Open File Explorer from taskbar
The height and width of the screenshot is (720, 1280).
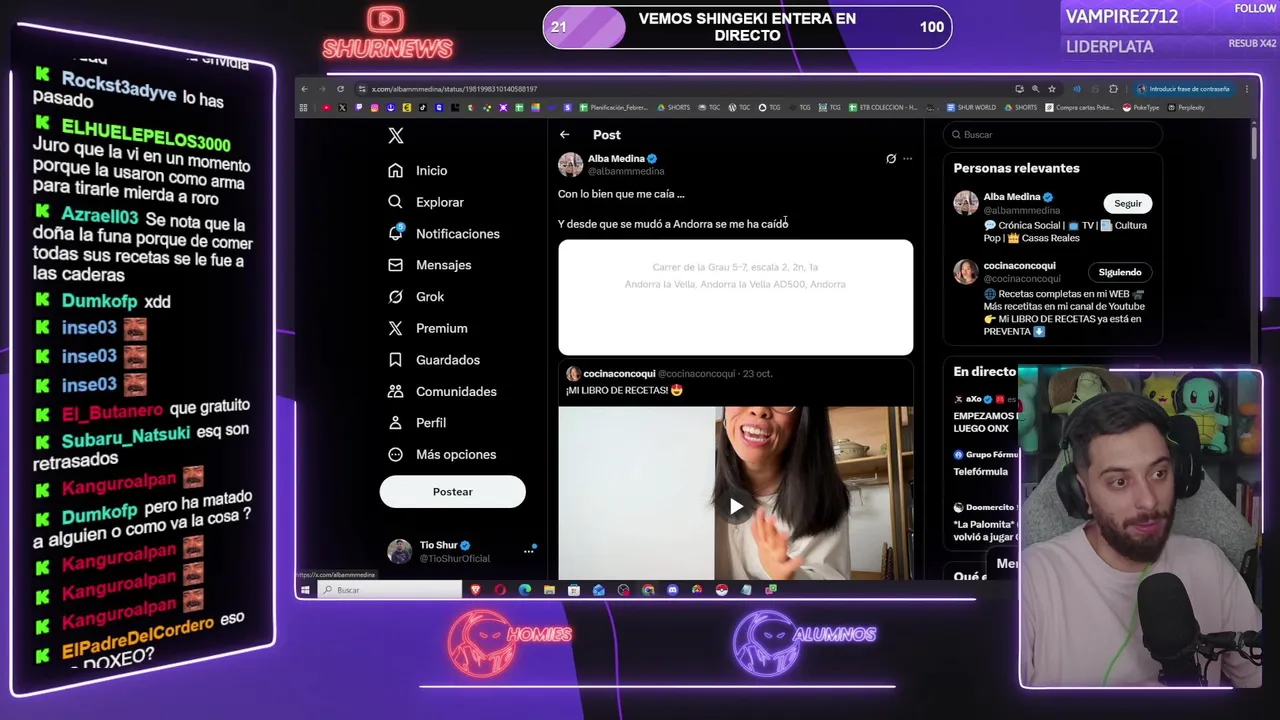[549, 590]
